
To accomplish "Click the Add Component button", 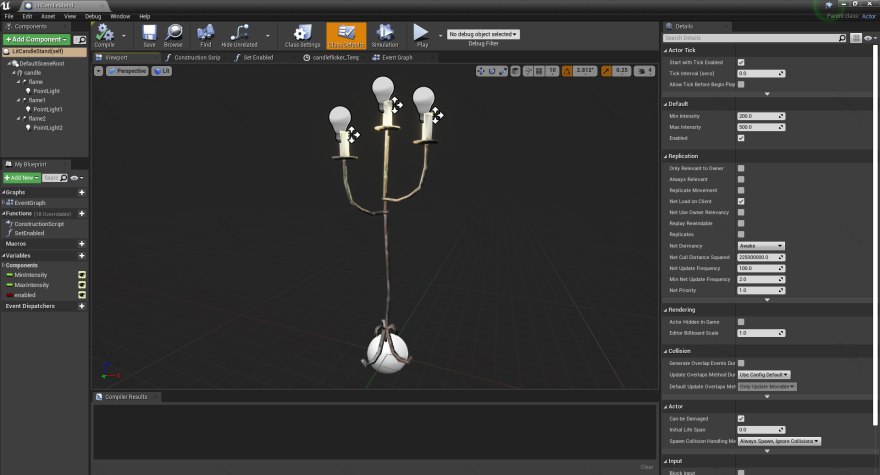I will click(35, 39).
